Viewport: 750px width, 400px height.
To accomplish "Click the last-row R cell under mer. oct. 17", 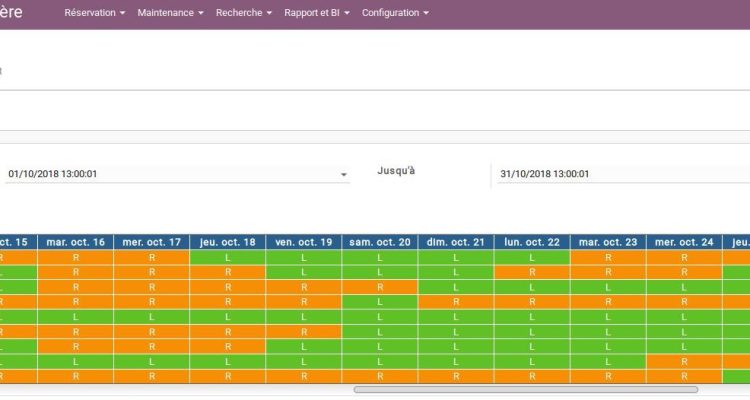I will coord(152,377).
